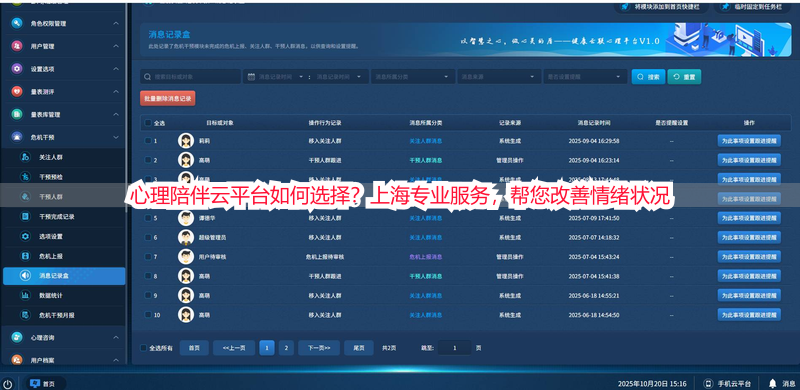Click the 危机干预月报 sidebar icon
Viewport: 800px width, 390px height.
click(25, 315)
